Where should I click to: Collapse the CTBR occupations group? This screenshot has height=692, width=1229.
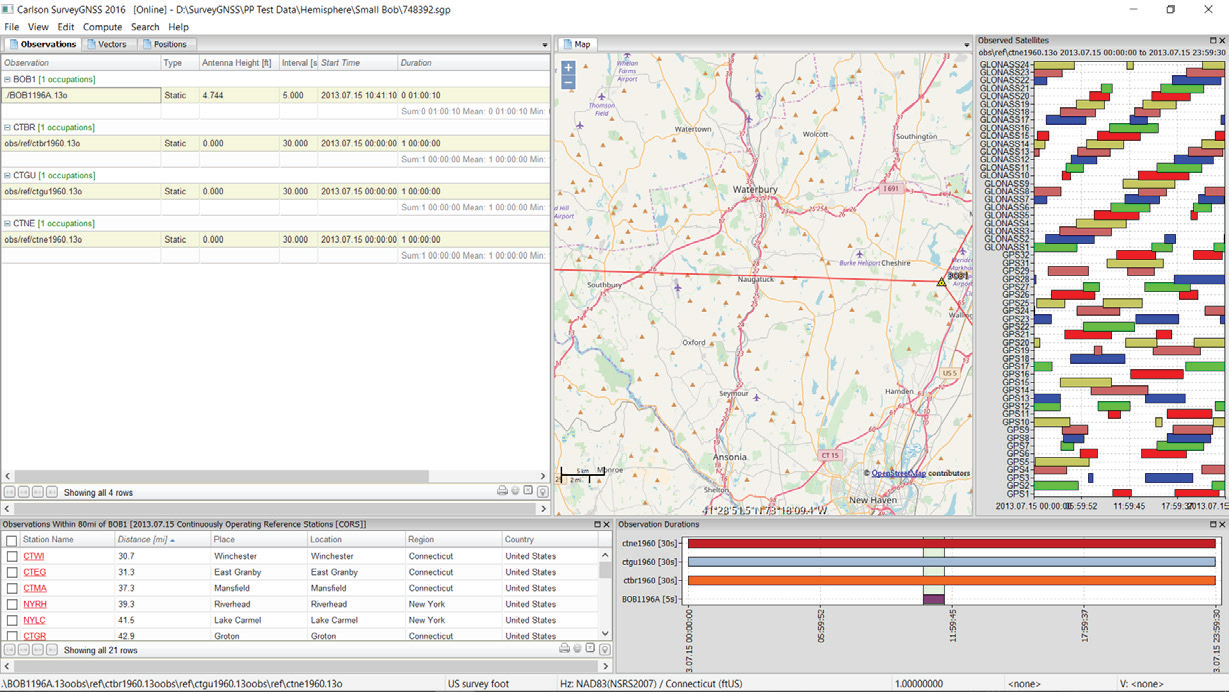(x=7, y=127)
